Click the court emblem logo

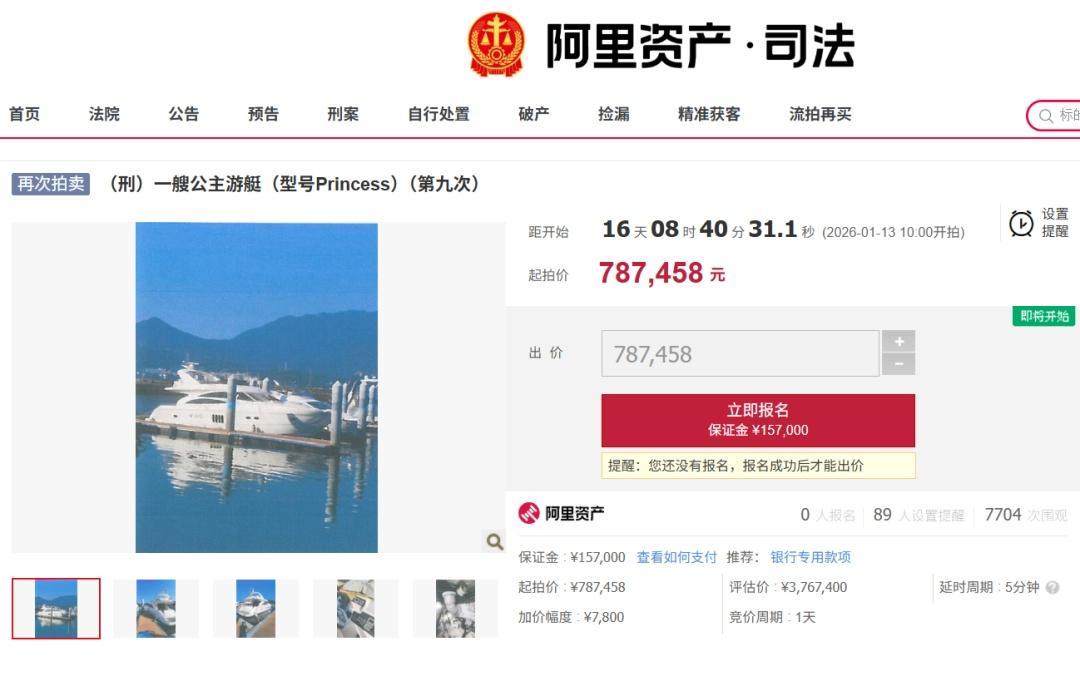496,45
